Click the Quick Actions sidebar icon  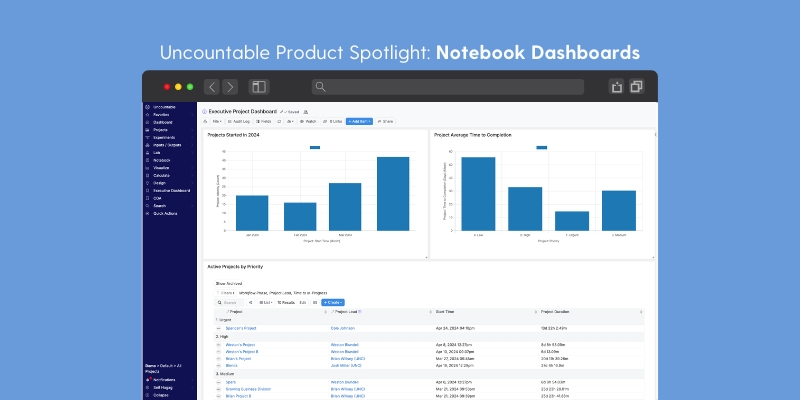148,213
